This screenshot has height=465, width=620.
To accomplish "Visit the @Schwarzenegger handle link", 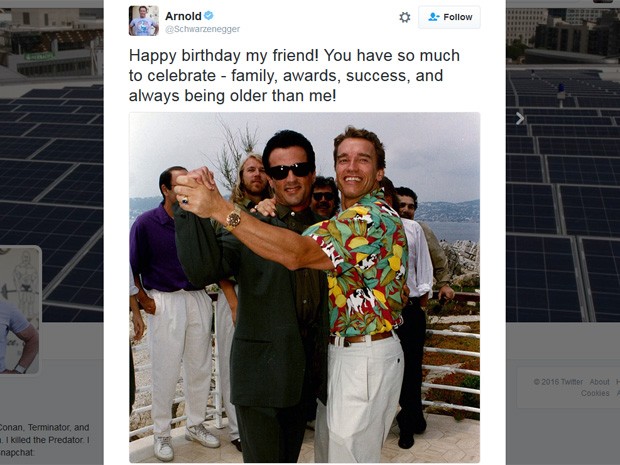I will click(x=201, y=29).
